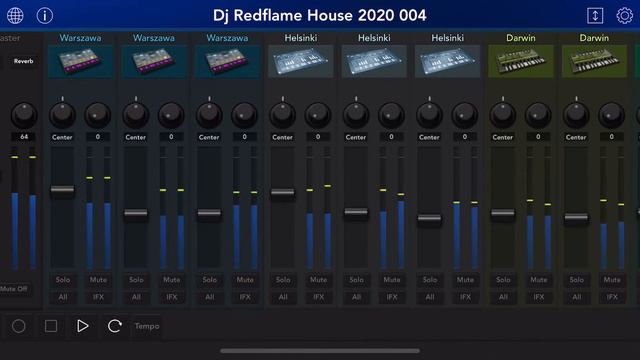Click the first Darwin send knob
This screenshot has width=640, height=360.
pyautogui.click(x=538, y=116)
